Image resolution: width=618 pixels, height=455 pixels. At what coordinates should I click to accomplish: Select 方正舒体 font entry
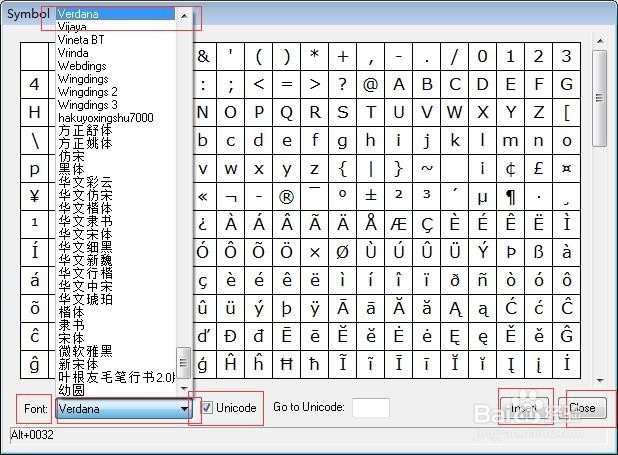tap(116, 131)
